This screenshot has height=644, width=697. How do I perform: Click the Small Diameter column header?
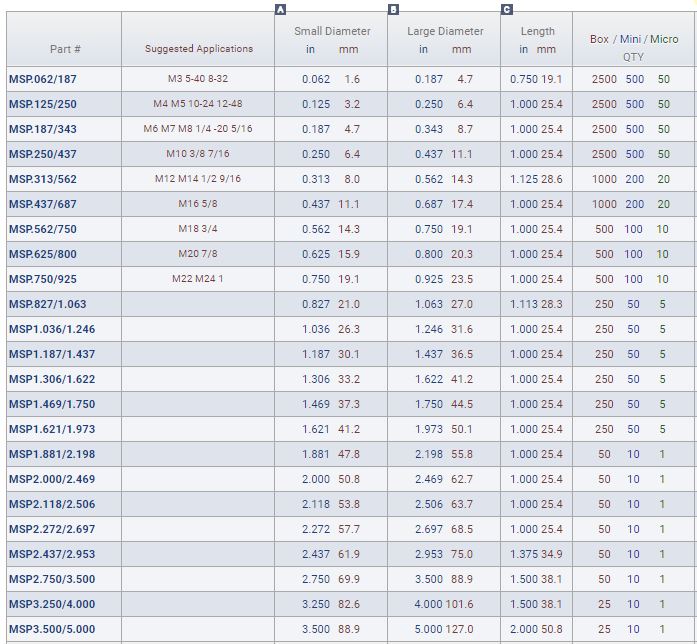332,31
